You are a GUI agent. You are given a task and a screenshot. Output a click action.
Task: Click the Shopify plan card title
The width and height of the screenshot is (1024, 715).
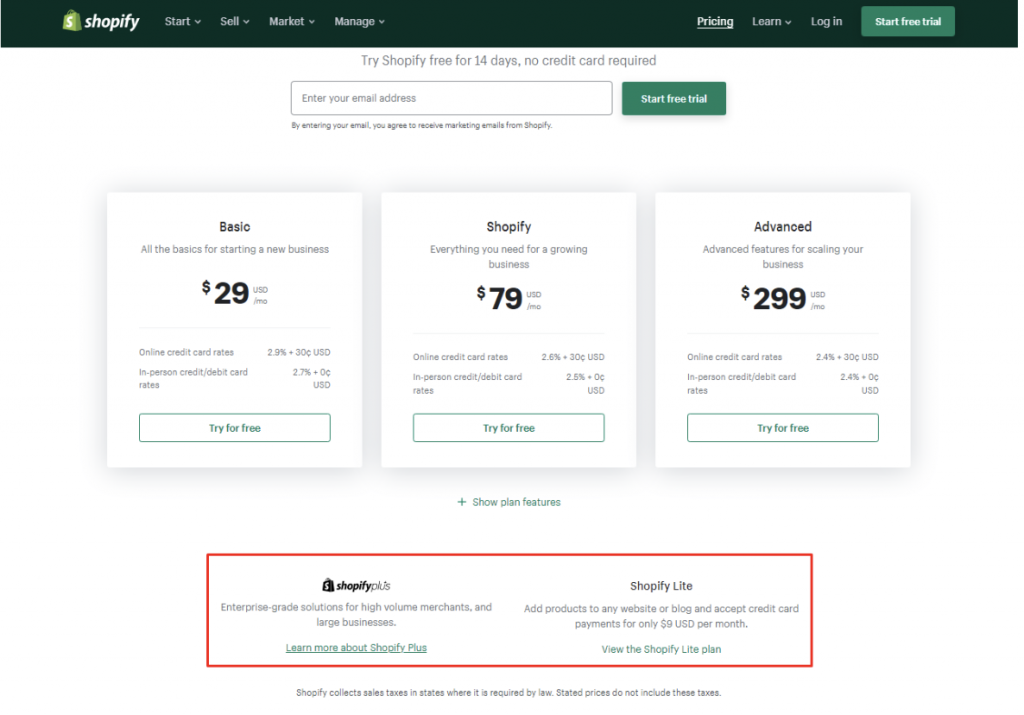pyautogui.click(x=508, y=227)
